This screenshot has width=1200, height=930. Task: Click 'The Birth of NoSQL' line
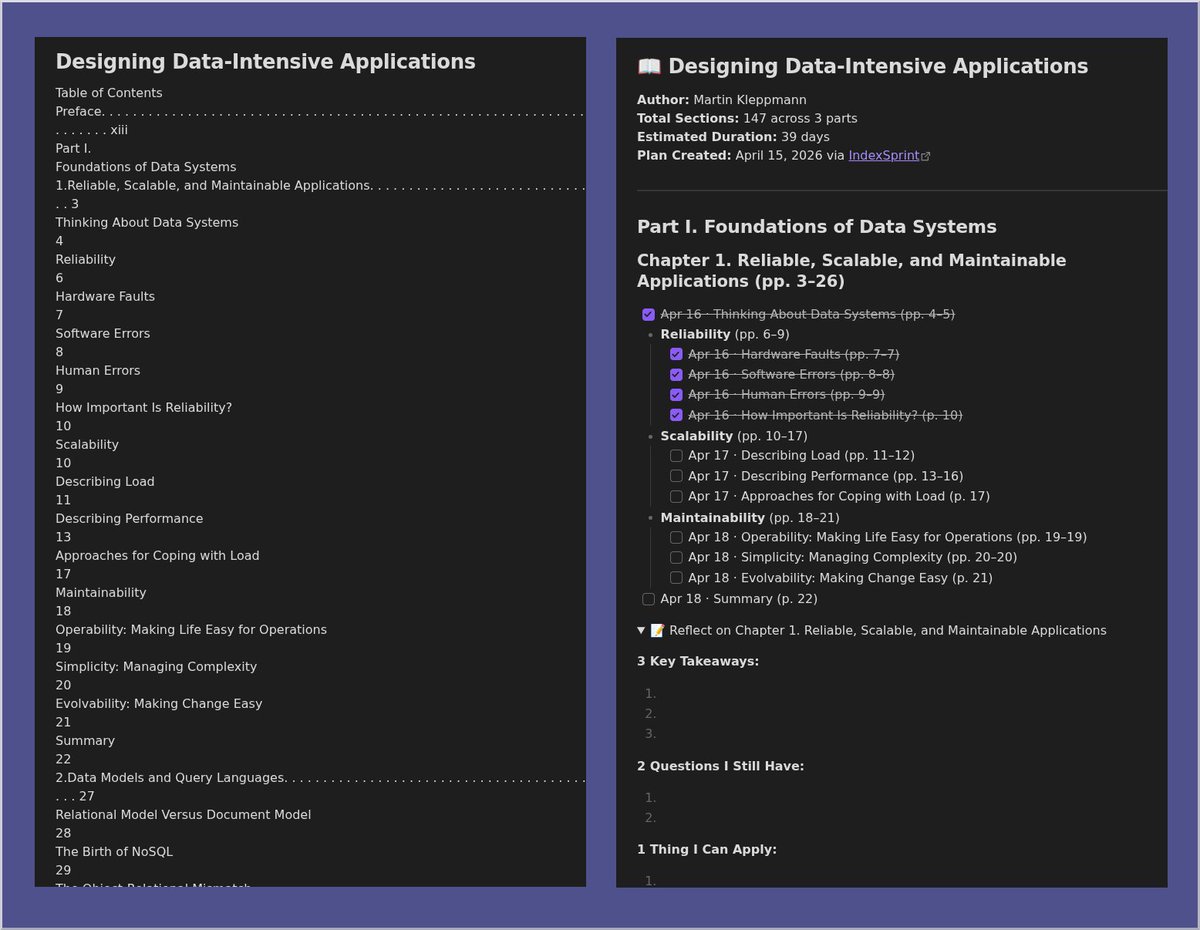coord(114,851)
